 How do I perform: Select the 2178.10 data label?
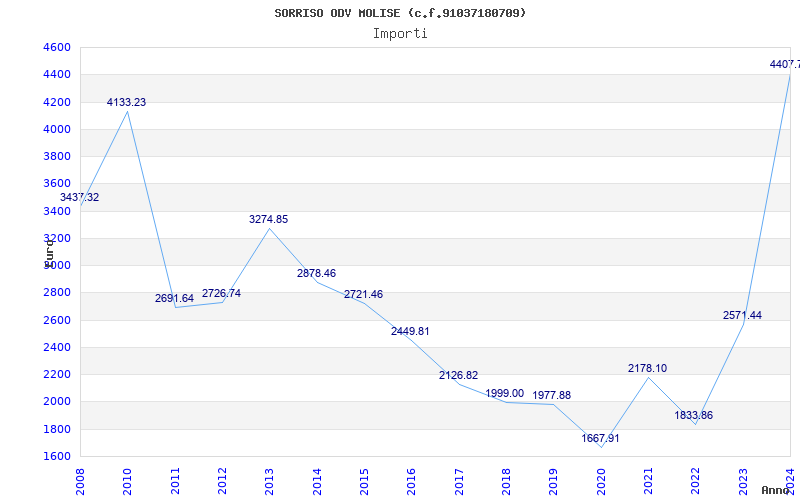[647, 368]
